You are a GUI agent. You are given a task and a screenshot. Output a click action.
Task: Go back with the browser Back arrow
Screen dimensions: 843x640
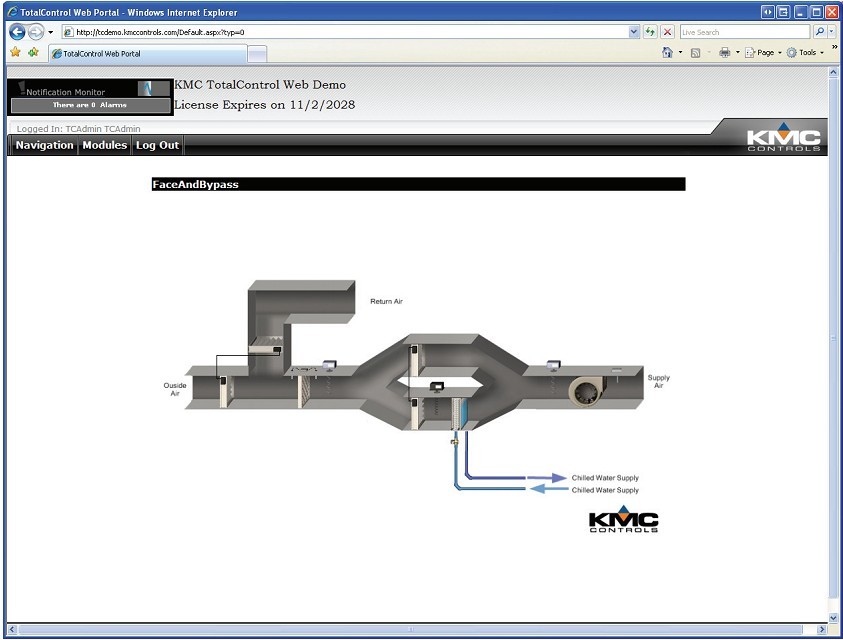pos(17,32)
